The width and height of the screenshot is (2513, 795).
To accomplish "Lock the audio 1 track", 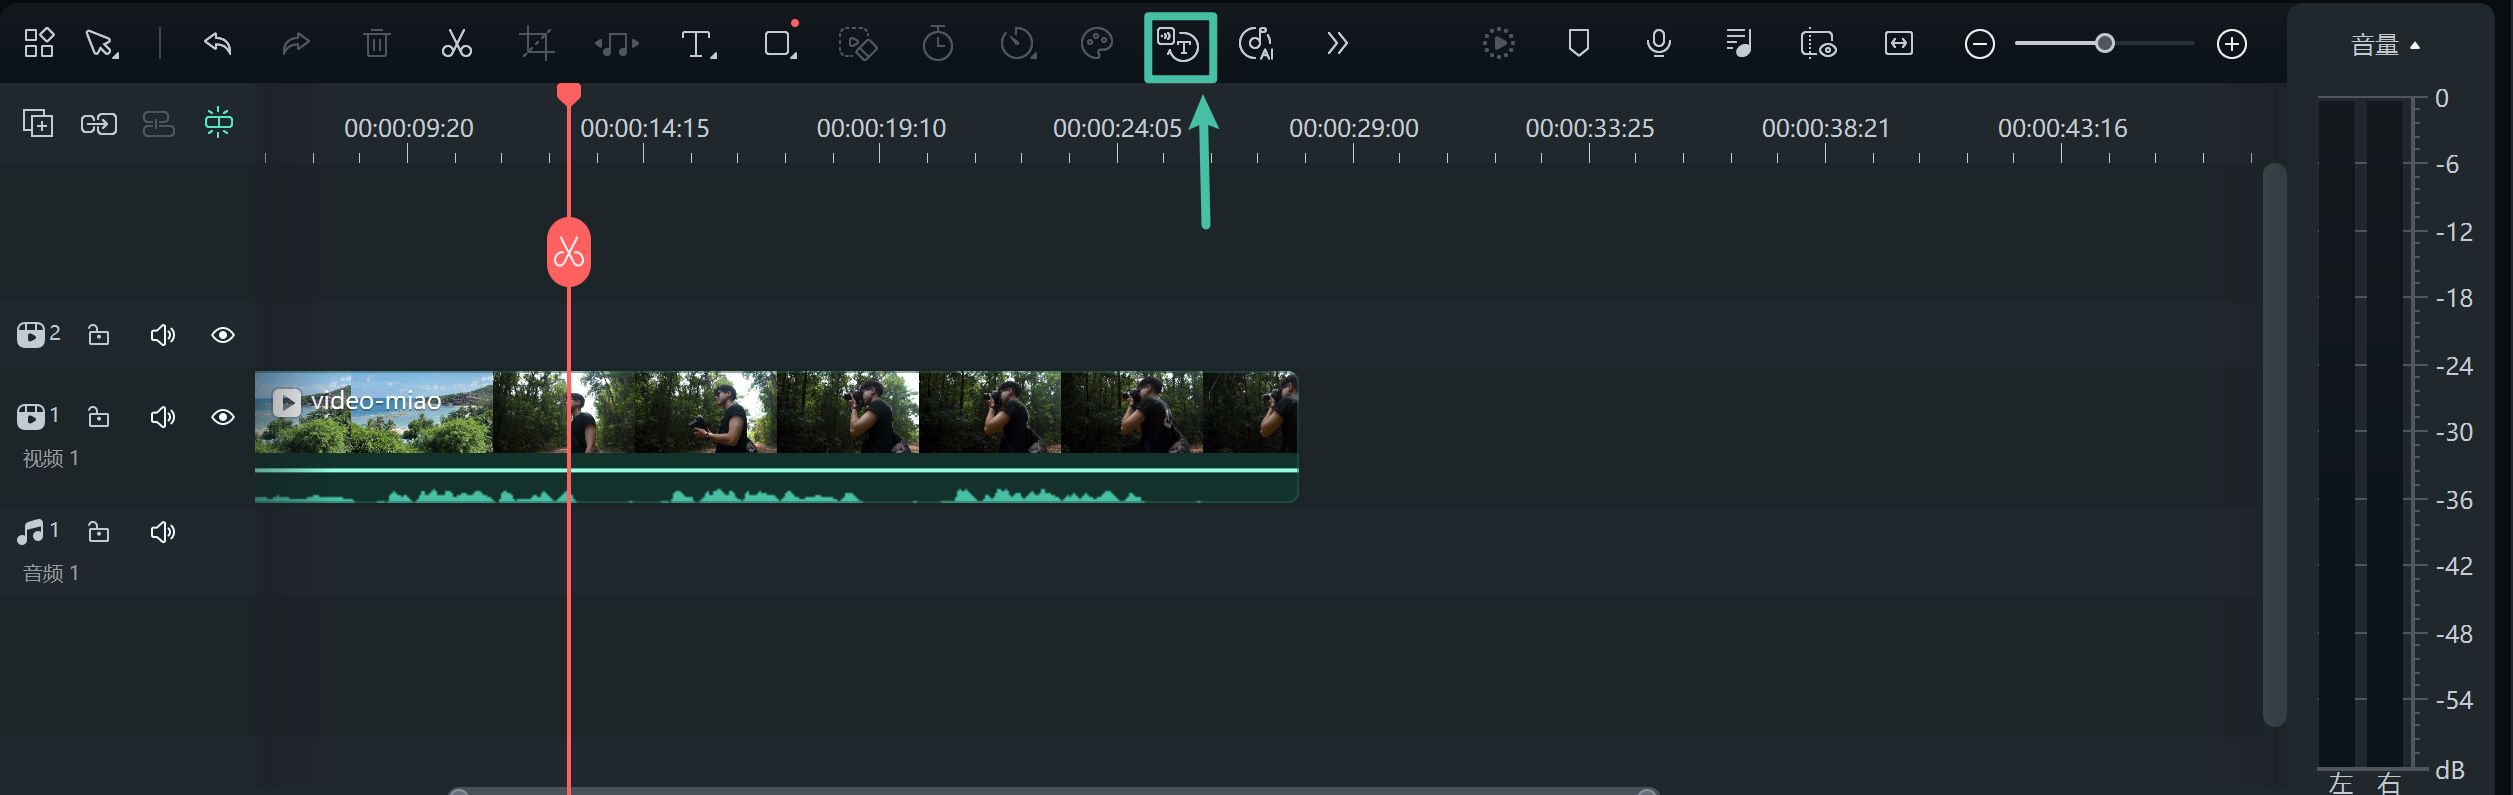I will [x=98, y=532].
